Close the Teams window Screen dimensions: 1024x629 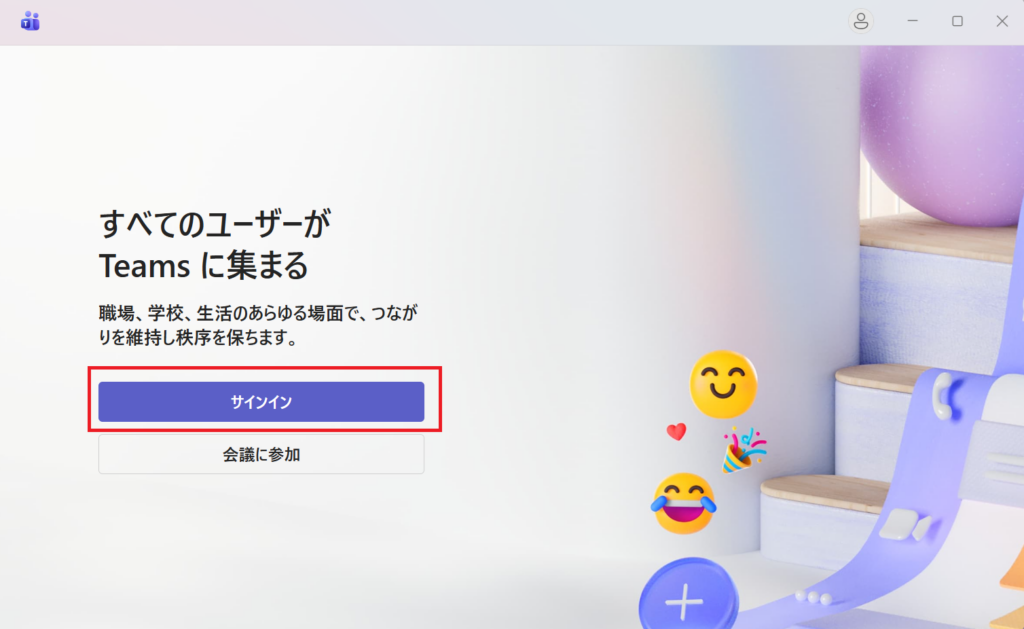(x=1002, y=22)
